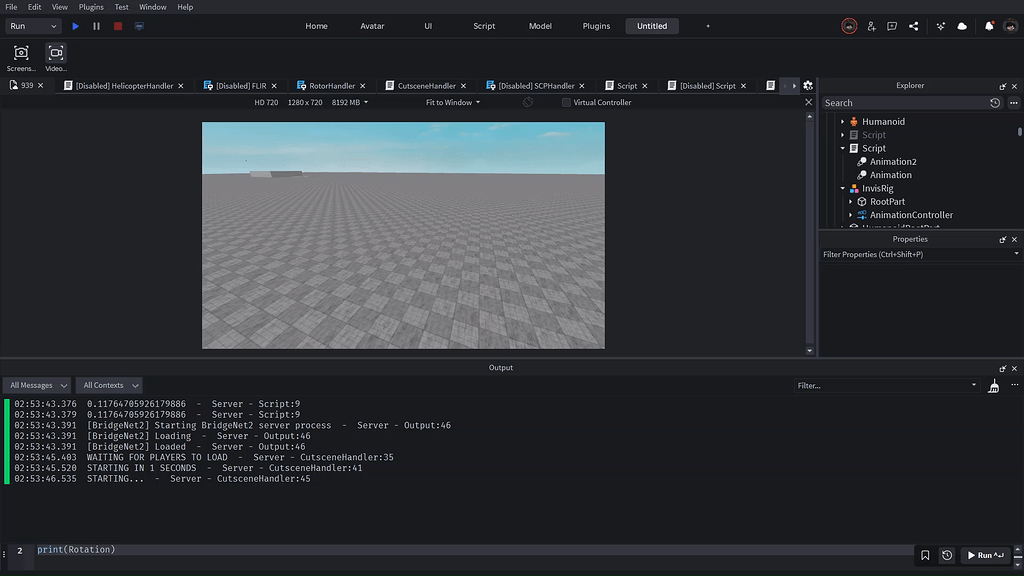This screenshot has width=1024, height=576.
Task: Close the device emulator bar
Action: 808,103
